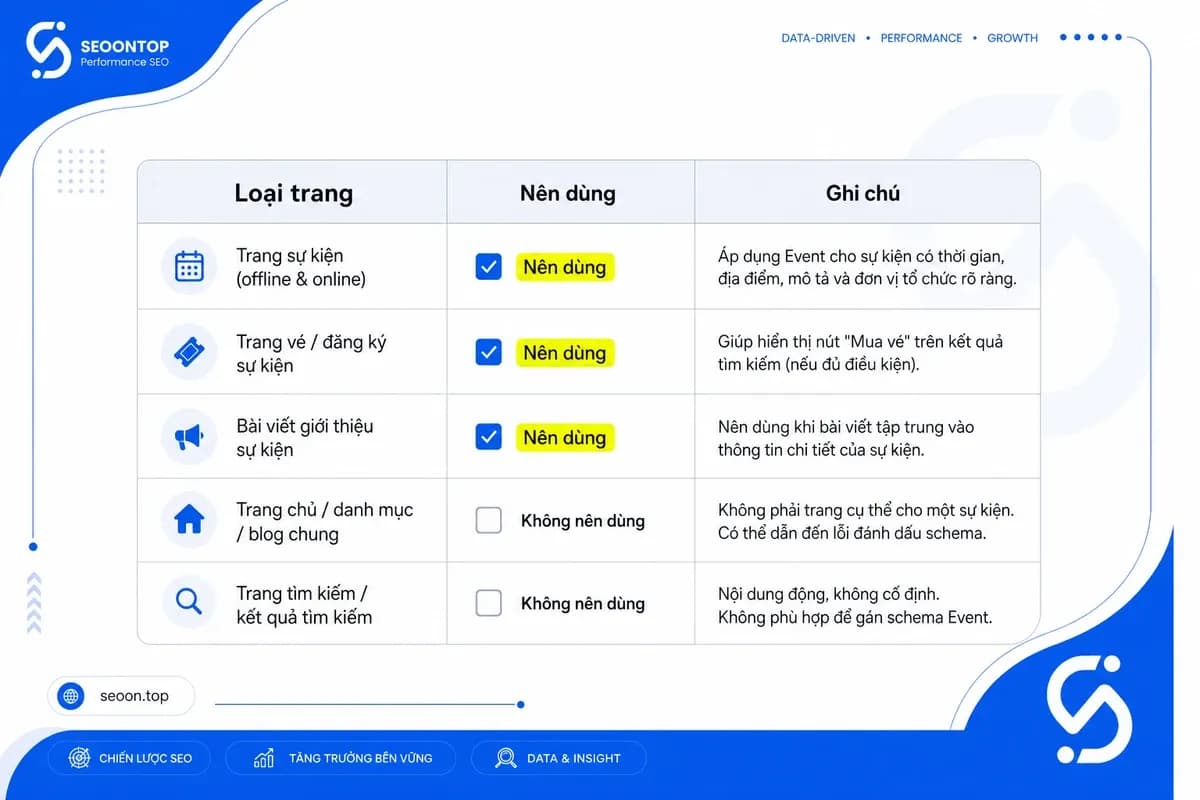1200x800 pixels.
Task: Check the Trang tìm kiếm checkbox
Action: click(x=488, y=603)
